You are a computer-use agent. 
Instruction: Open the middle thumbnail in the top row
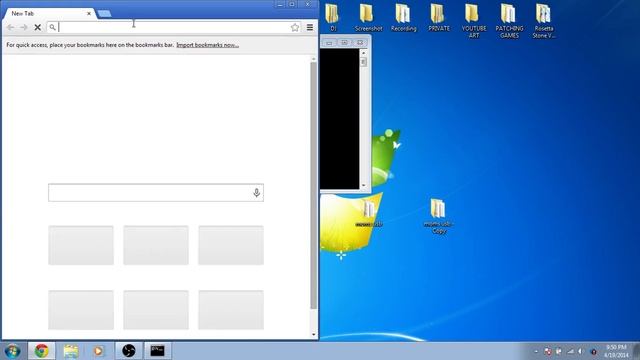point(156,245)
